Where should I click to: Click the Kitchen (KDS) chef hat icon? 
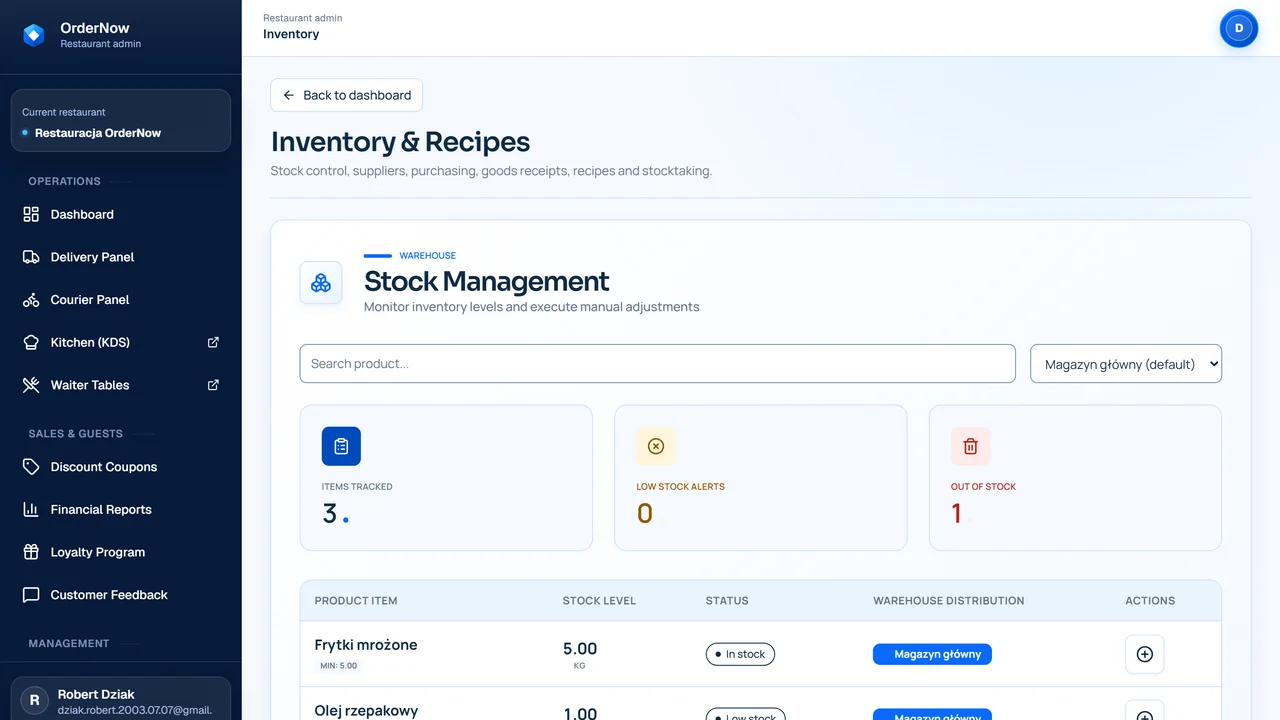[31, 342]
